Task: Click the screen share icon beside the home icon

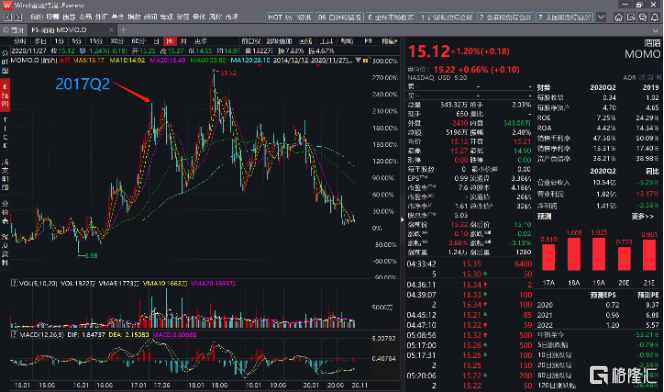Action: pyautogui.click(x=631, y=17)
